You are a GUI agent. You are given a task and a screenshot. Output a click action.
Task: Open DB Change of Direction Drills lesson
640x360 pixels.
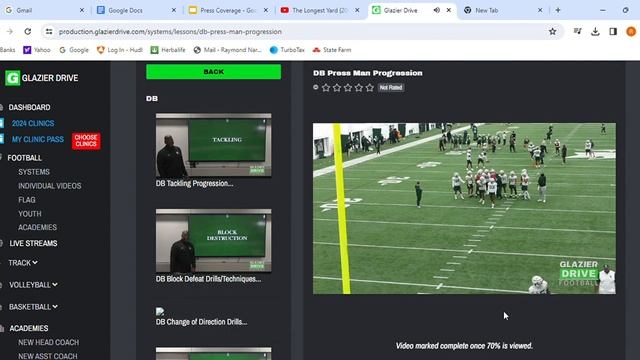pyautogui.click(x=201, y=322)
